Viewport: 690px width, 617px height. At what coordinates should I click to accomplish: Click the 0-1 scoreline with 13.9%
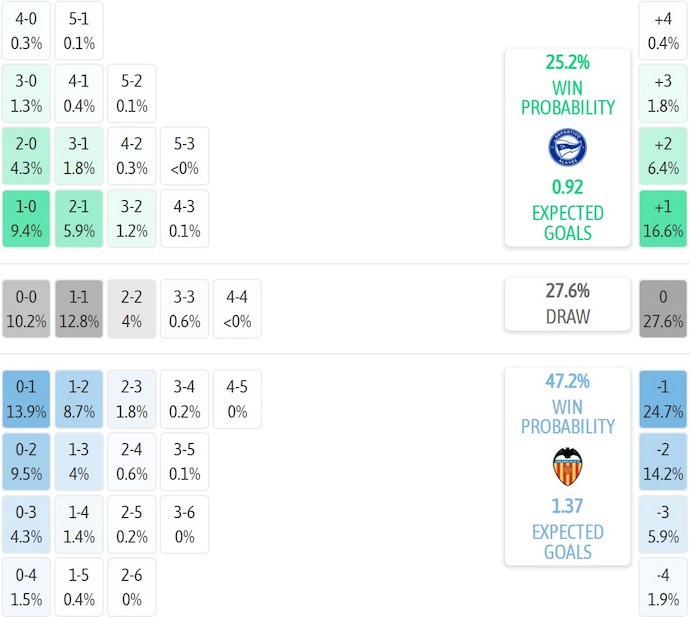click(x=26, y=399)
